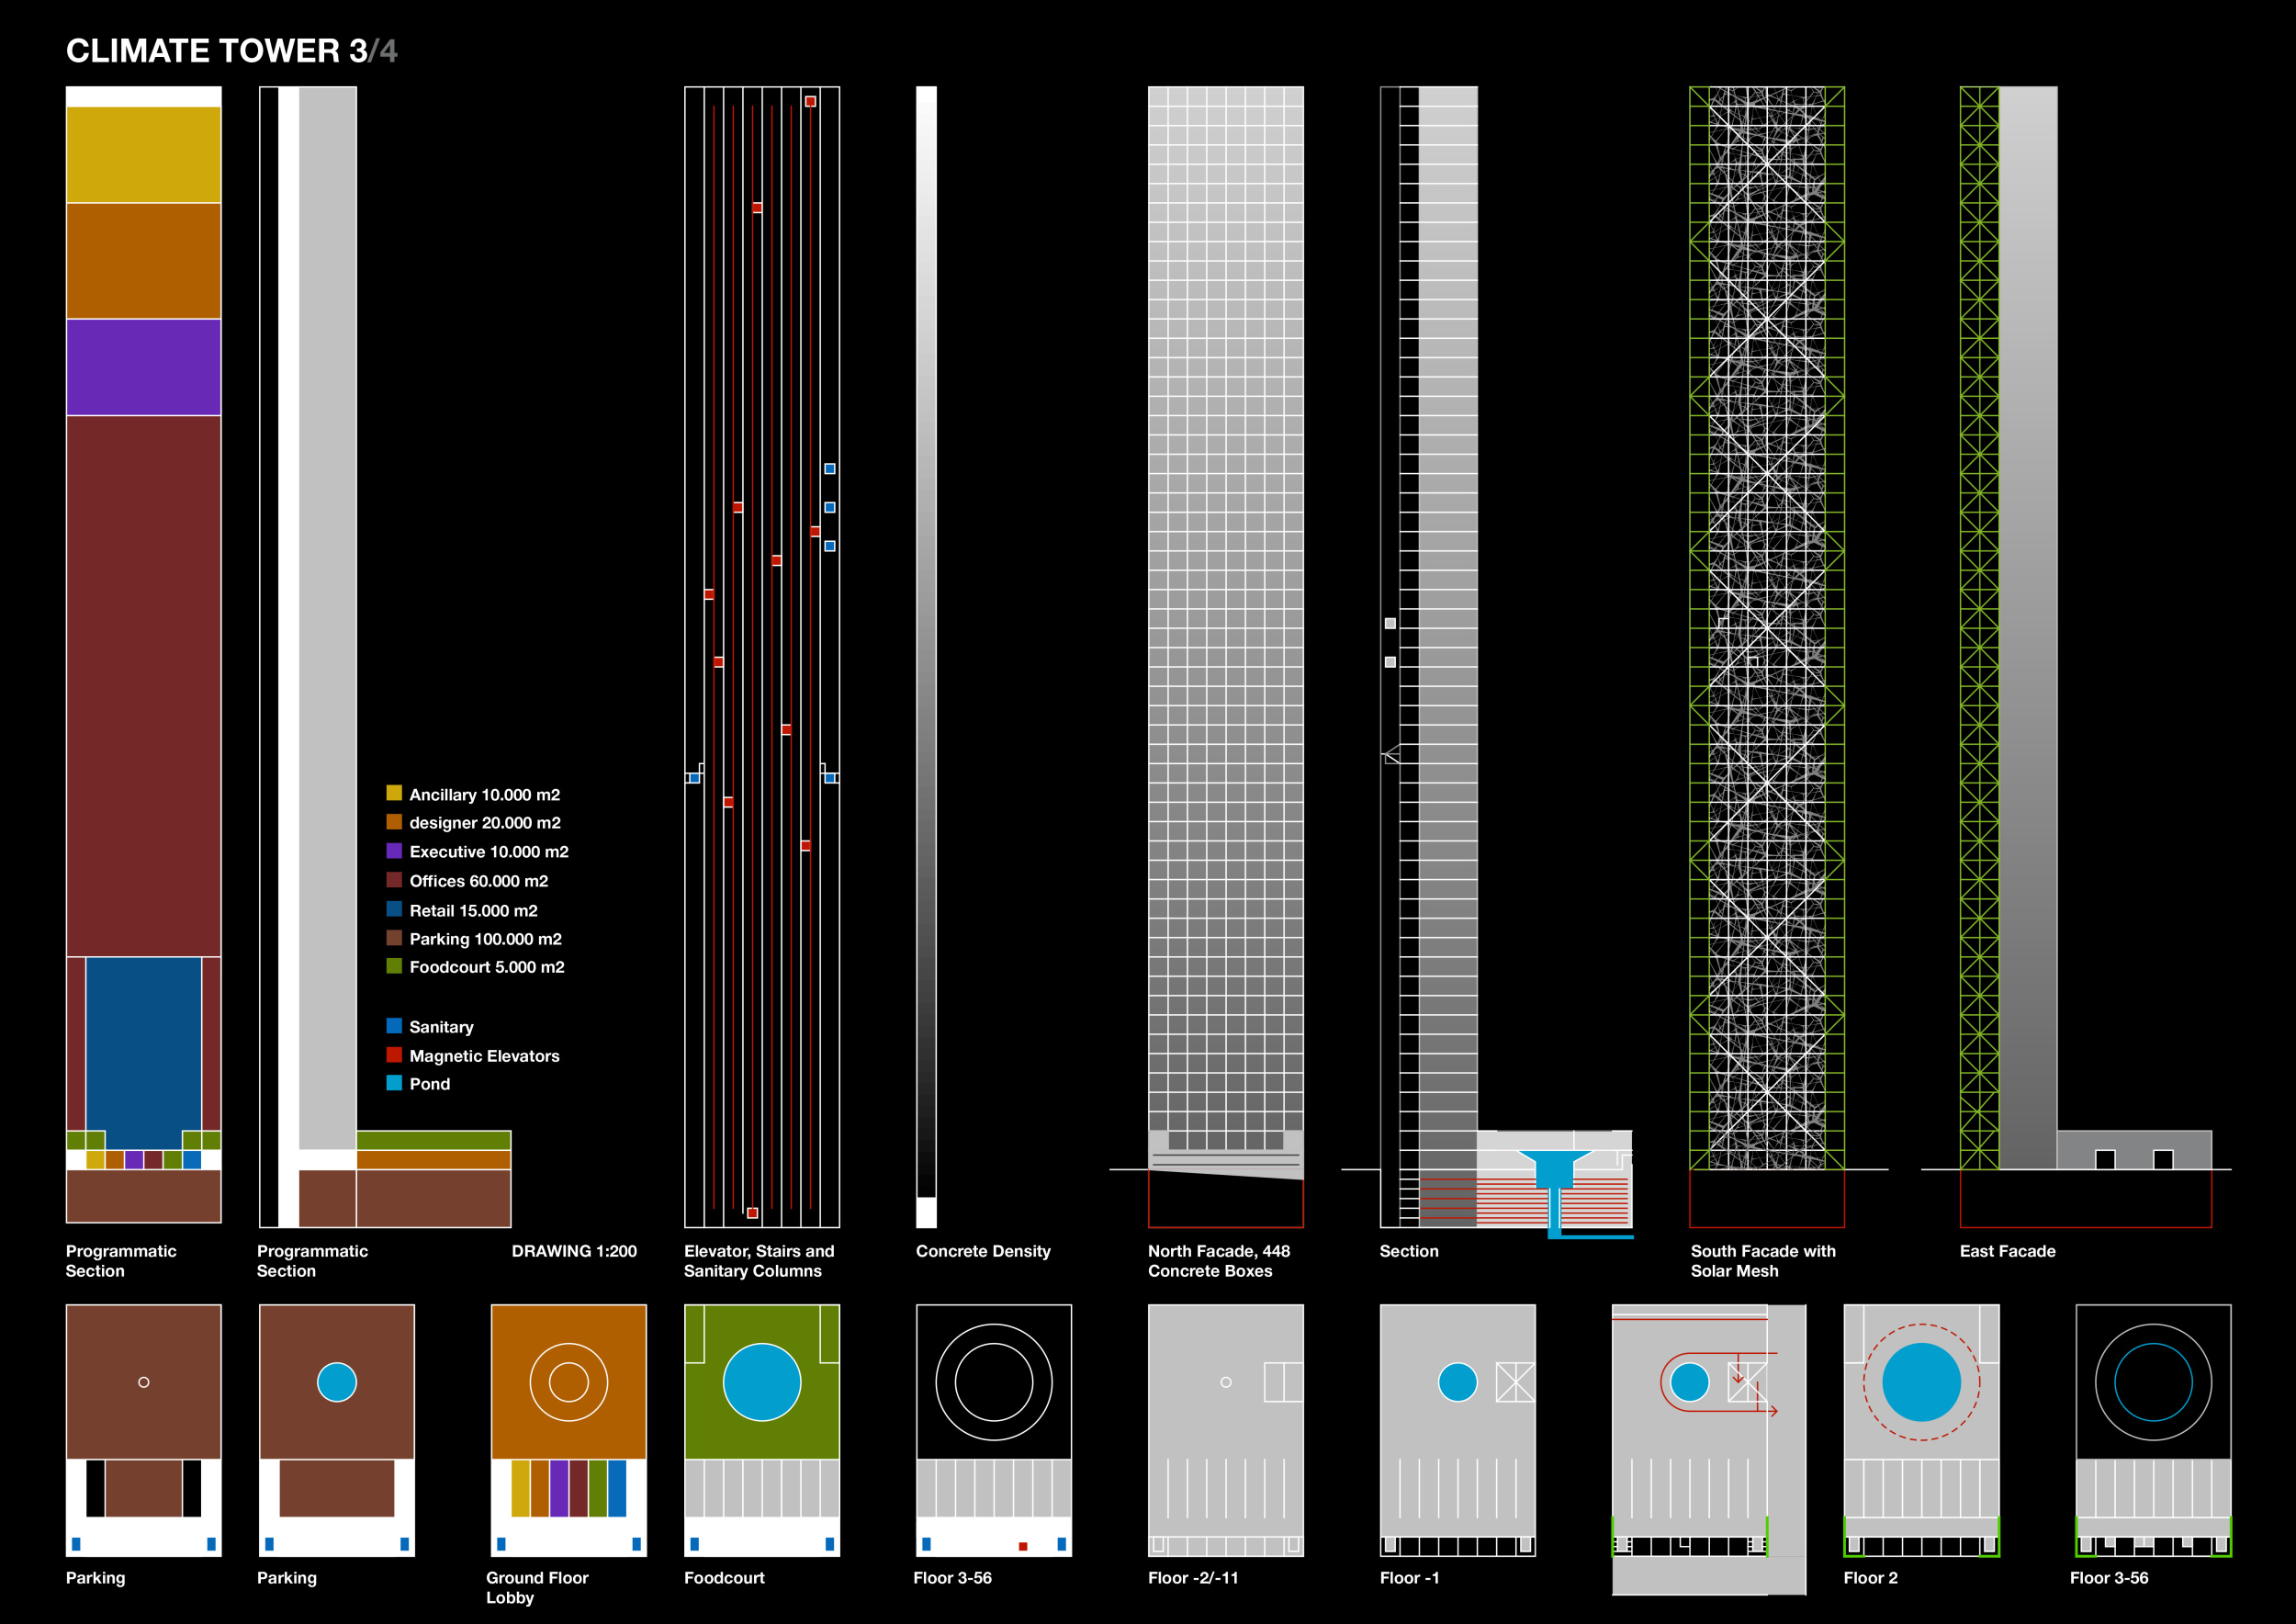
Task: Click the Sanitary blue legend swatch
Action: [x=394, y=1026]
